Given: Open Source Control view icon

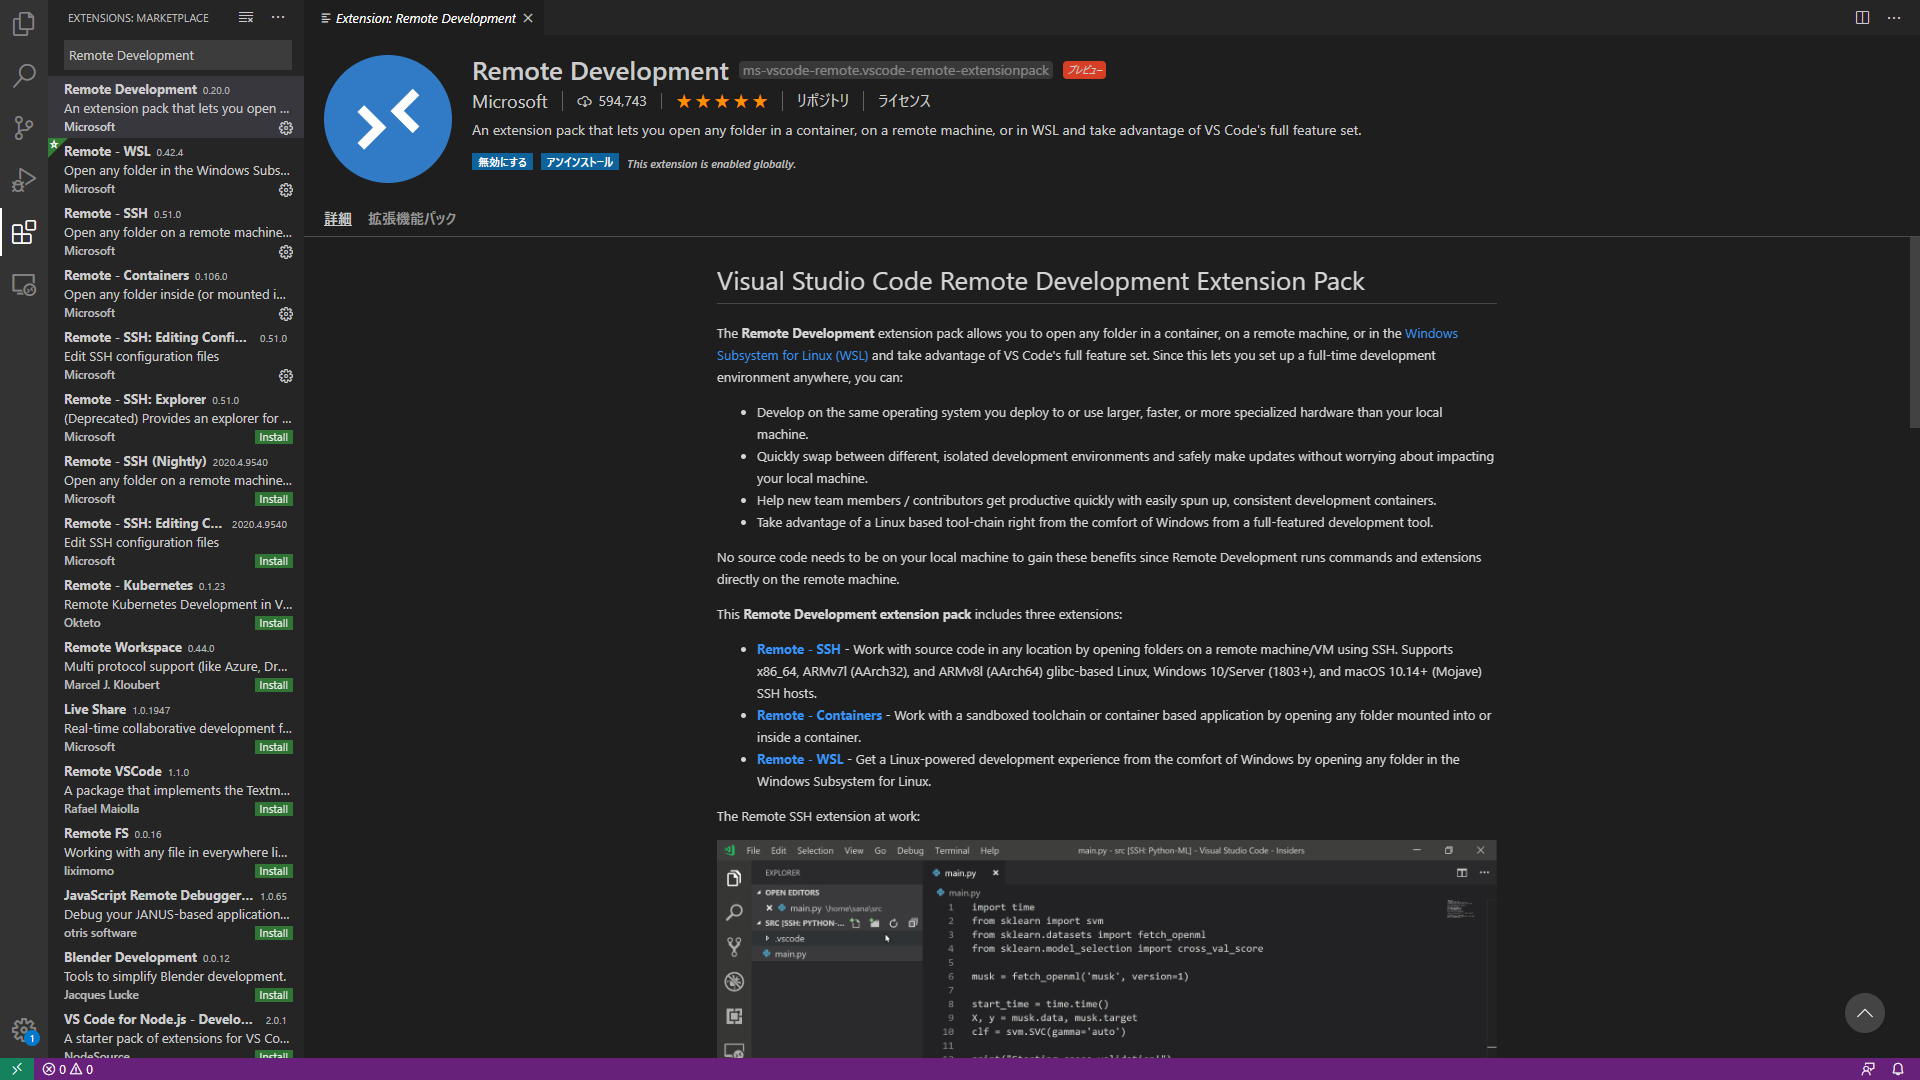Looking at the screenshot, I should [x=24, y=128].
